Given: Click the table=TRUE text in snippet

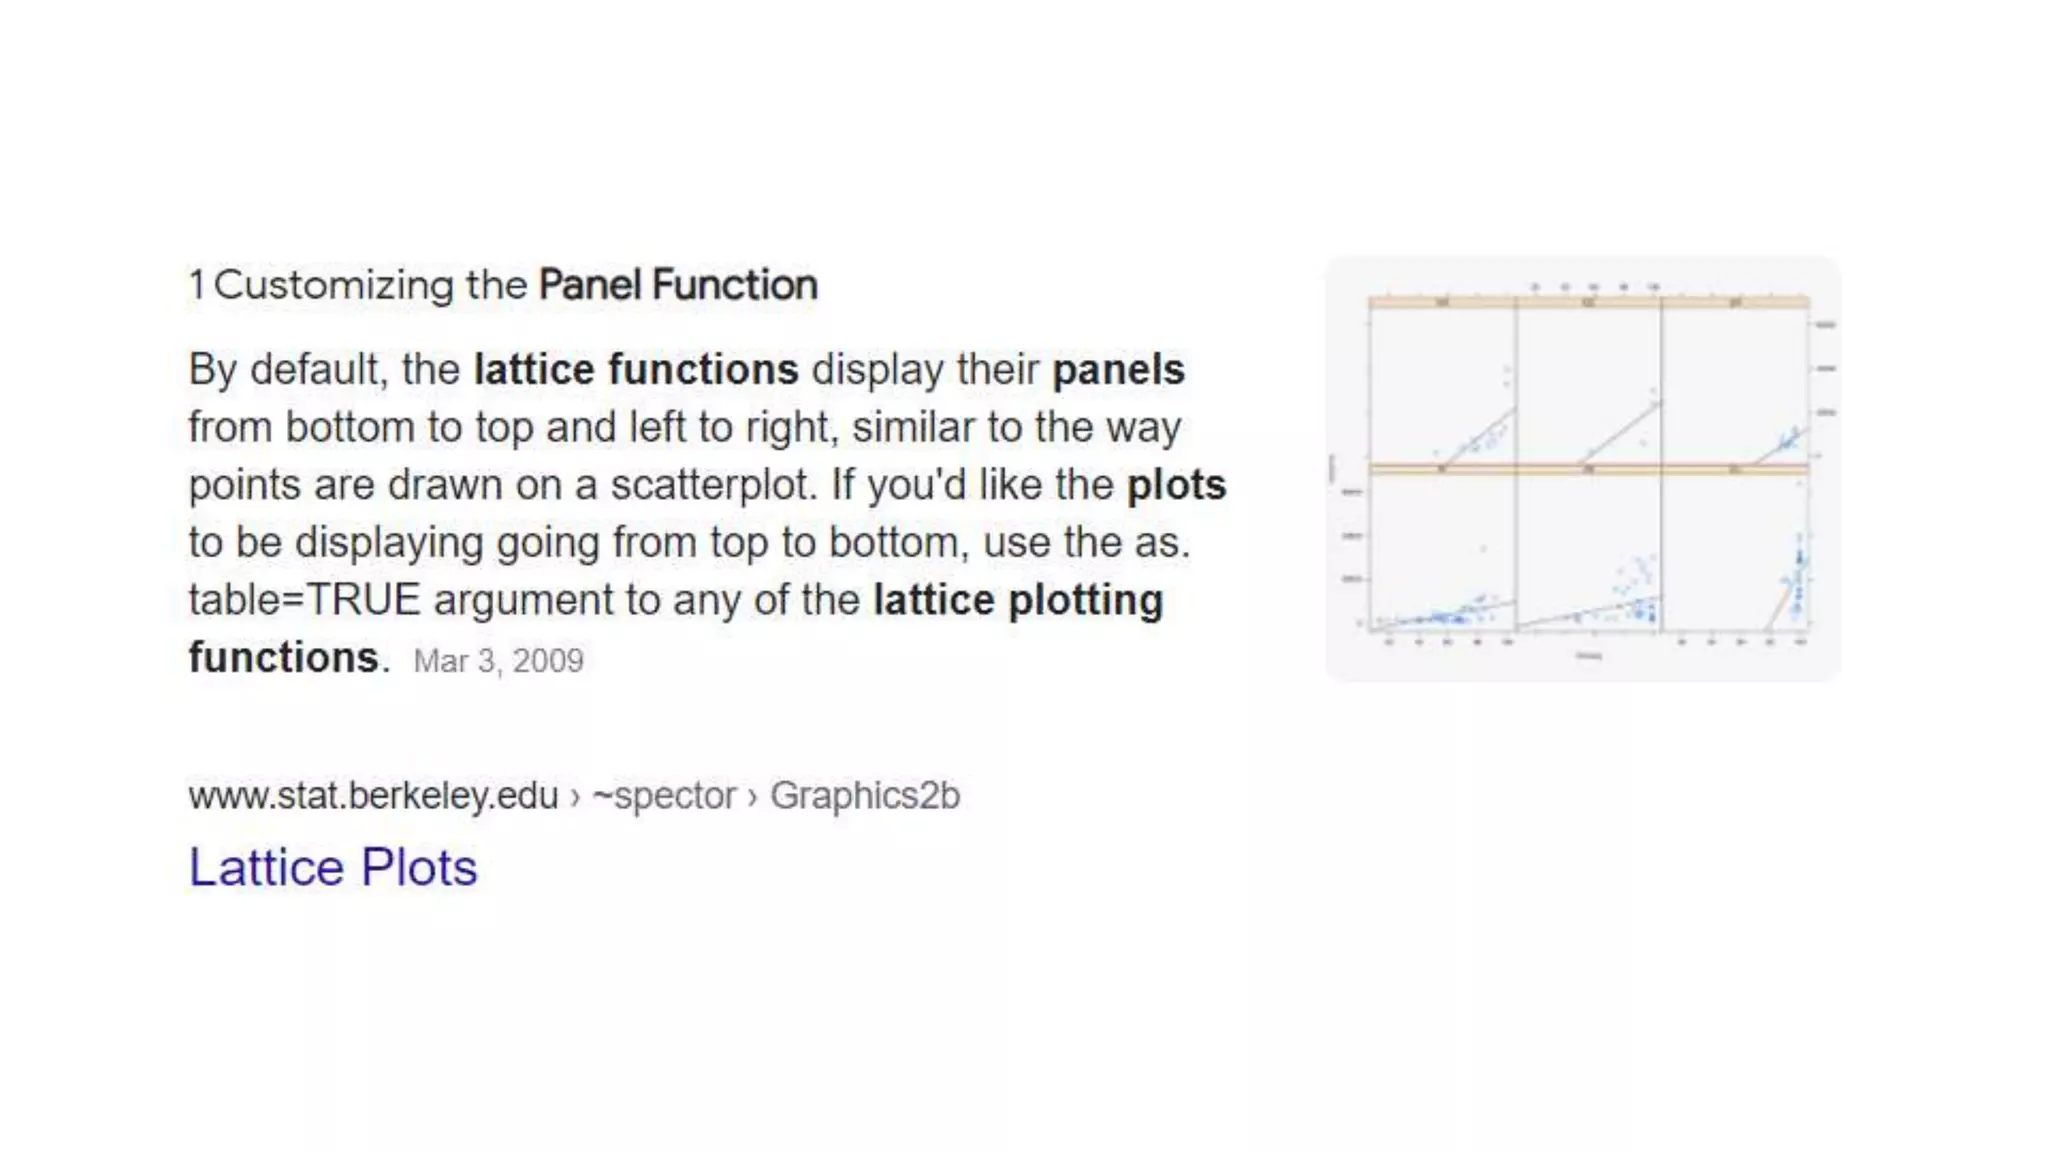Looking at the screenshot, I should point(305,600).
